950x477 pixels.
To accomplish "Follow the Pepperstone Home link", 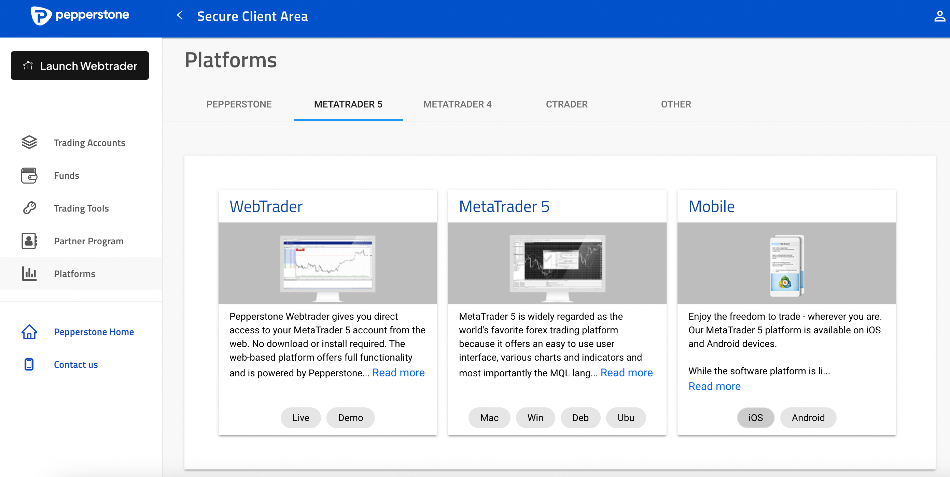I will (x=94, y=332).
